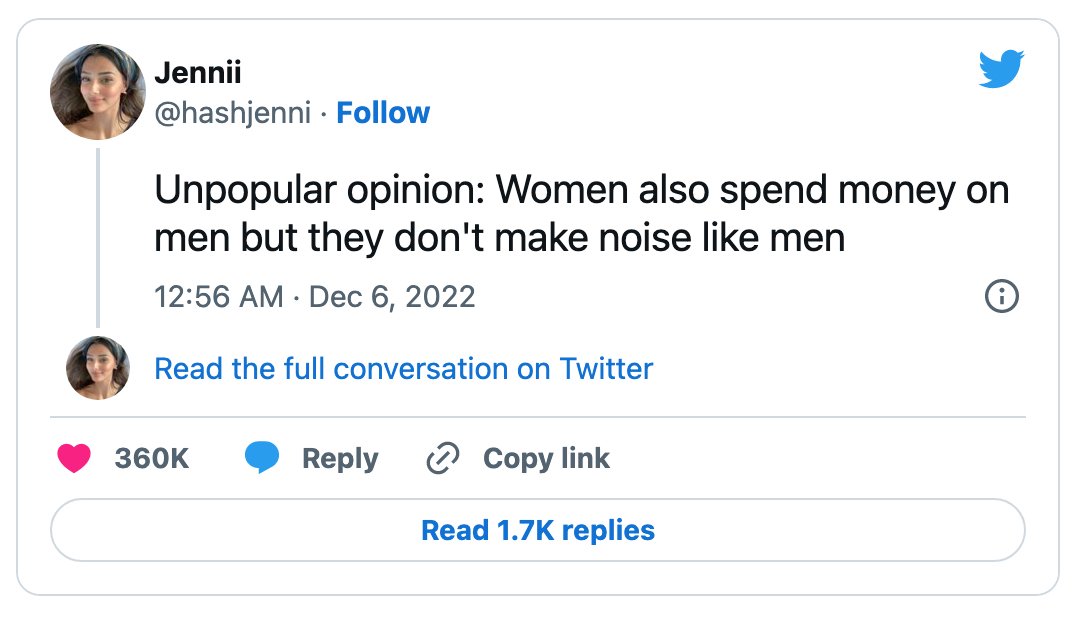Click the Reply label
Viewport: 1074px width, 619px height.
click(340, 459)
